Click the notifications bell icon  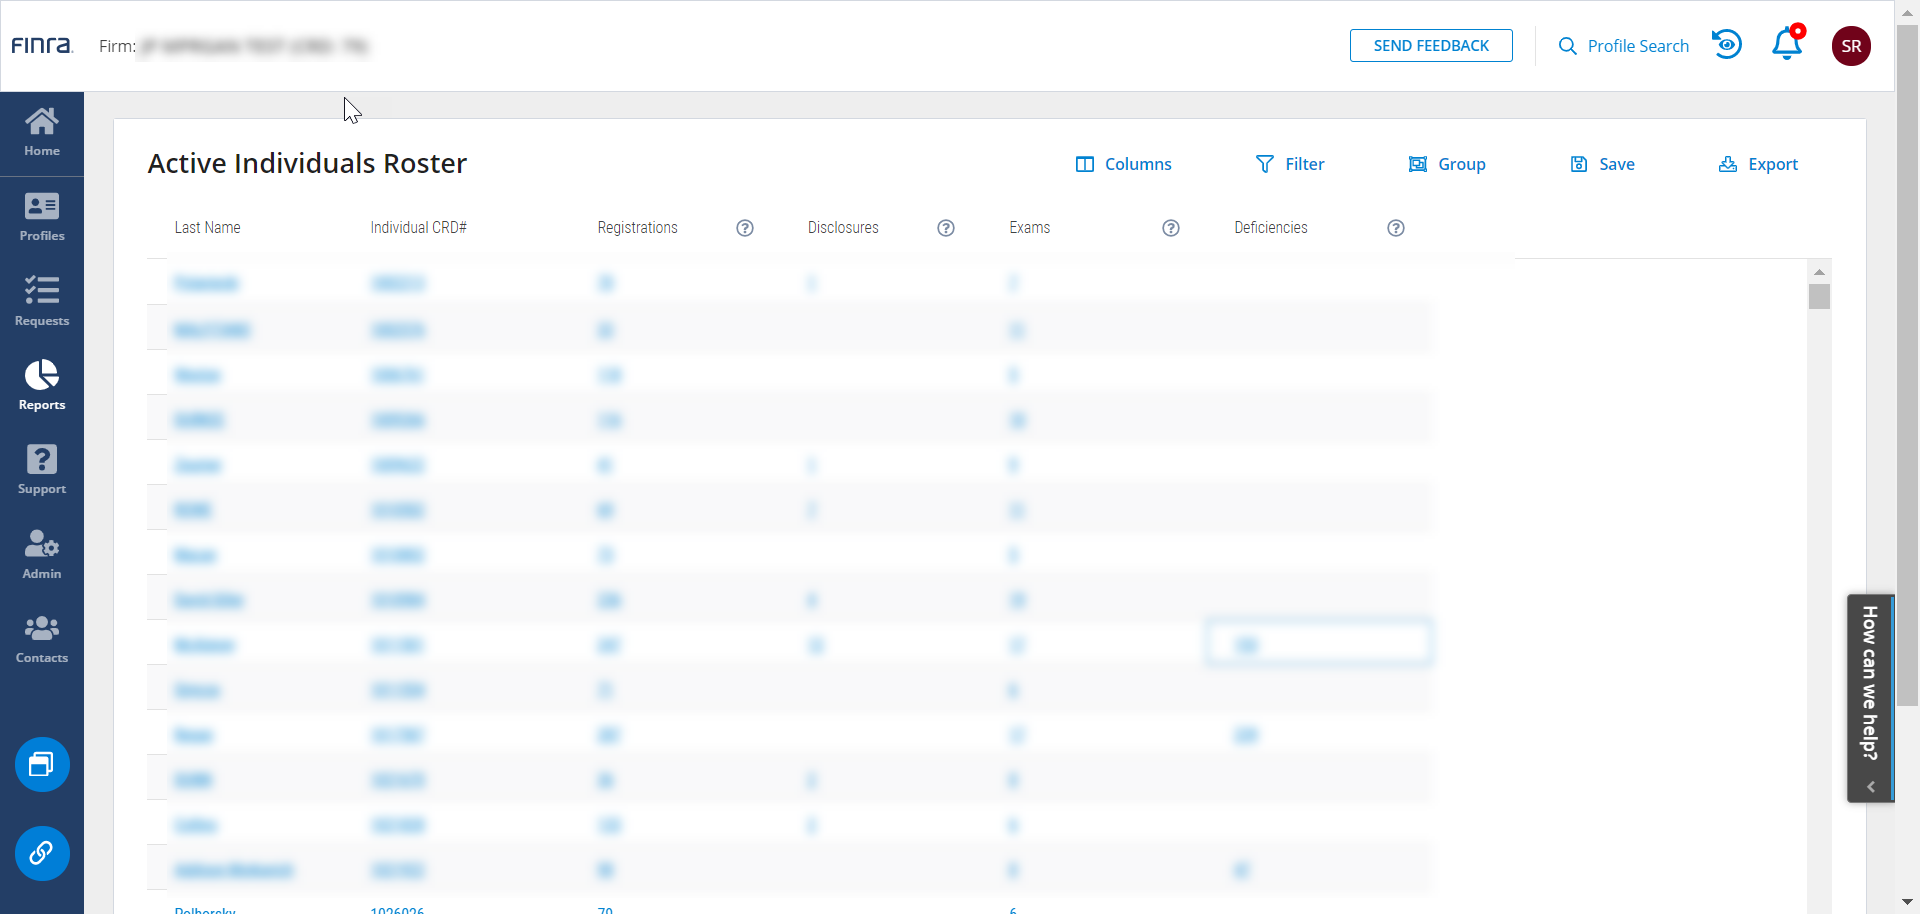click(x=1787, y=45)
